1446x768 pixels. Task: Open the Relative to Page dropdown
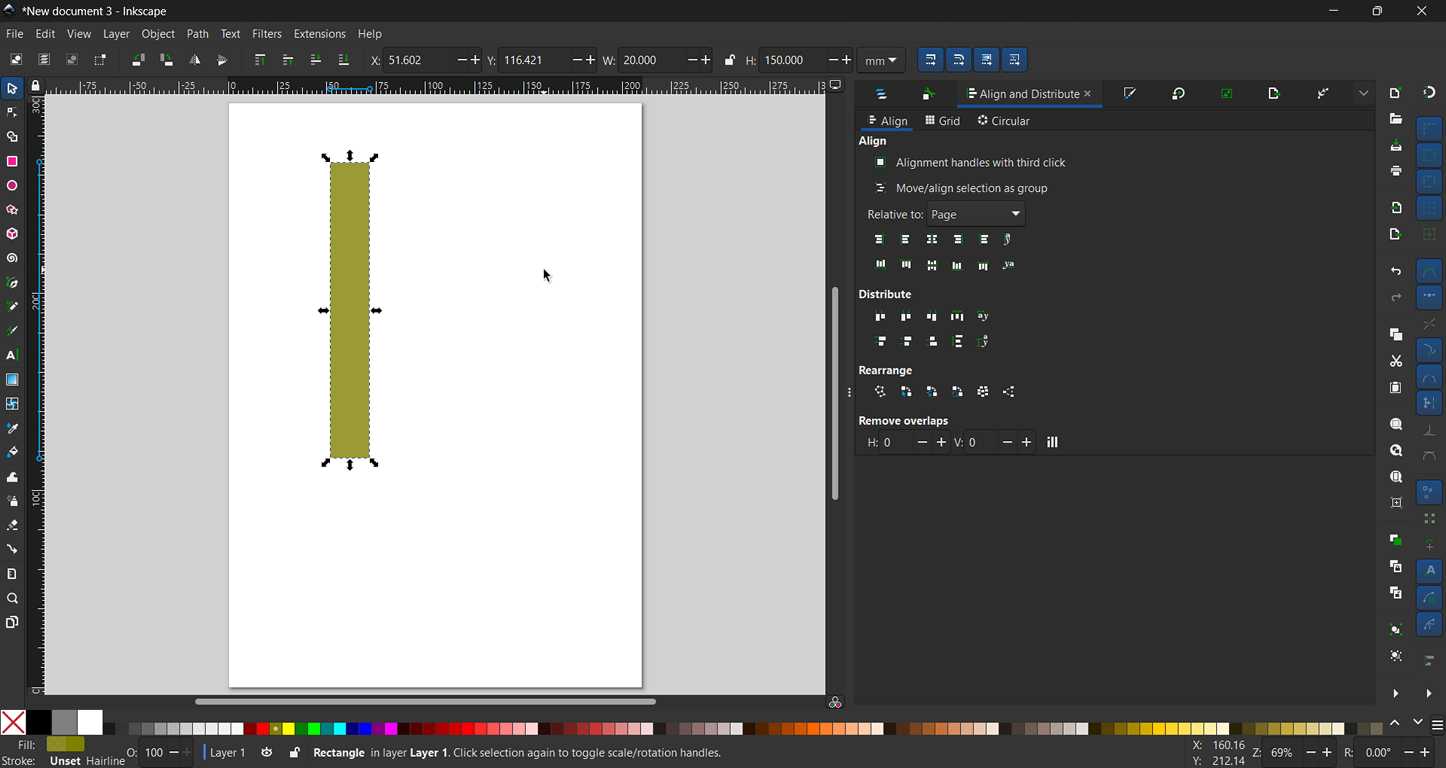976,214
